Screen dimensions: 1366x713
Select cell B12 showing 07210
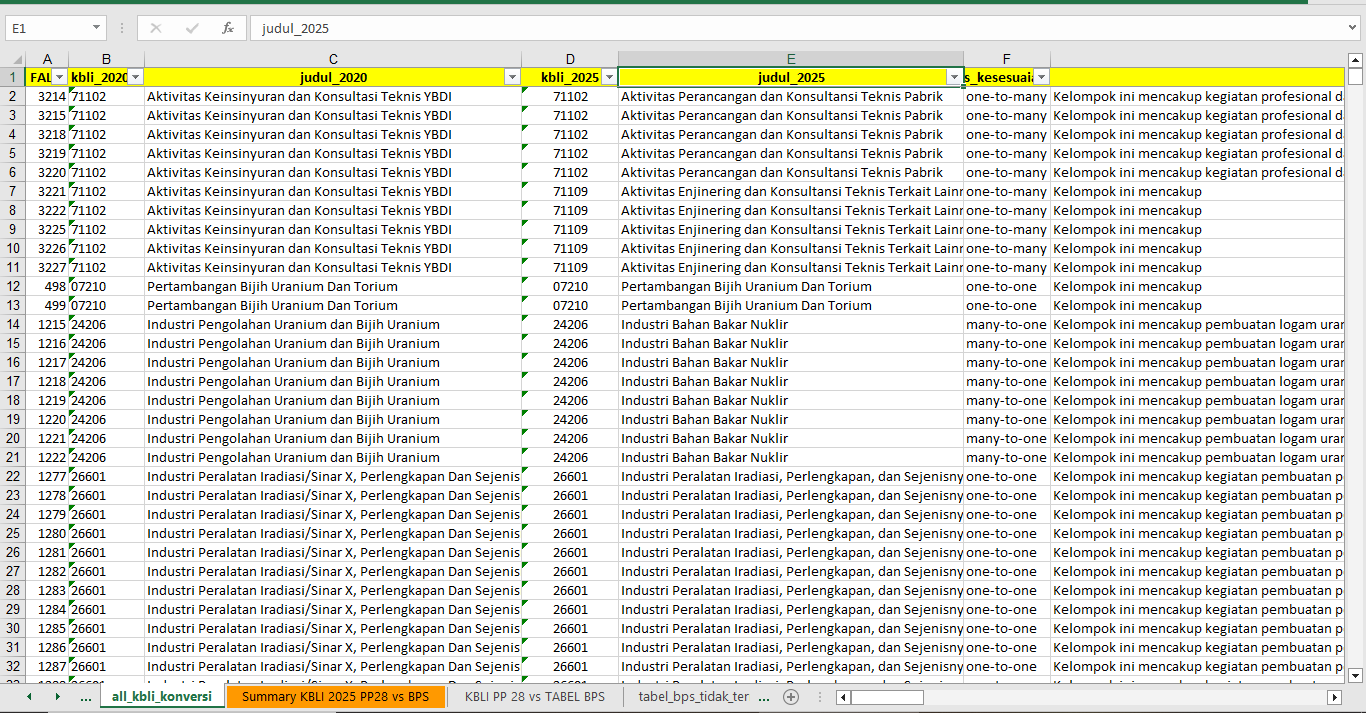tap(106, 286)
